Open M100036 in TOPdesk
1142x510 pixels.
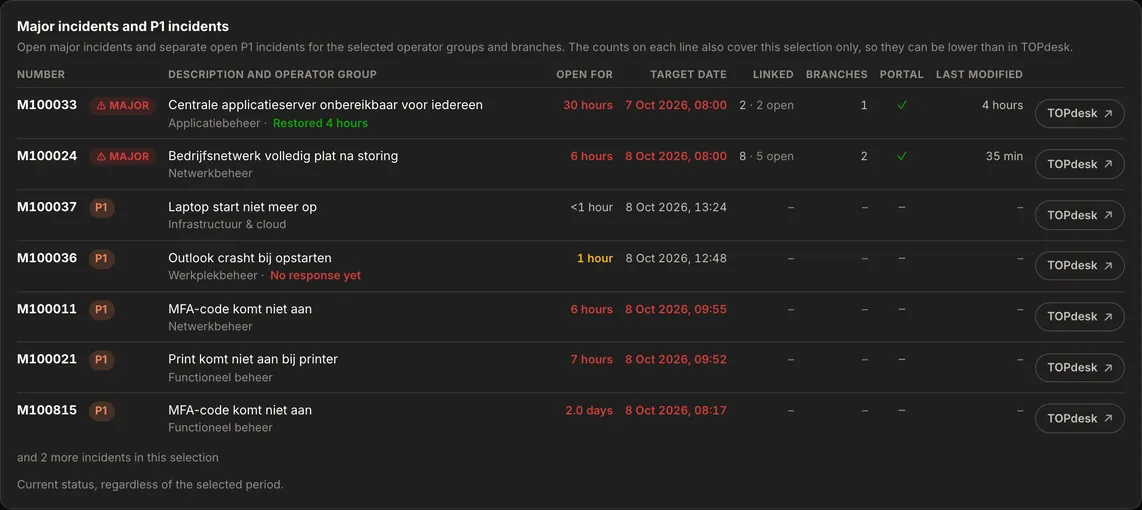1079,266
